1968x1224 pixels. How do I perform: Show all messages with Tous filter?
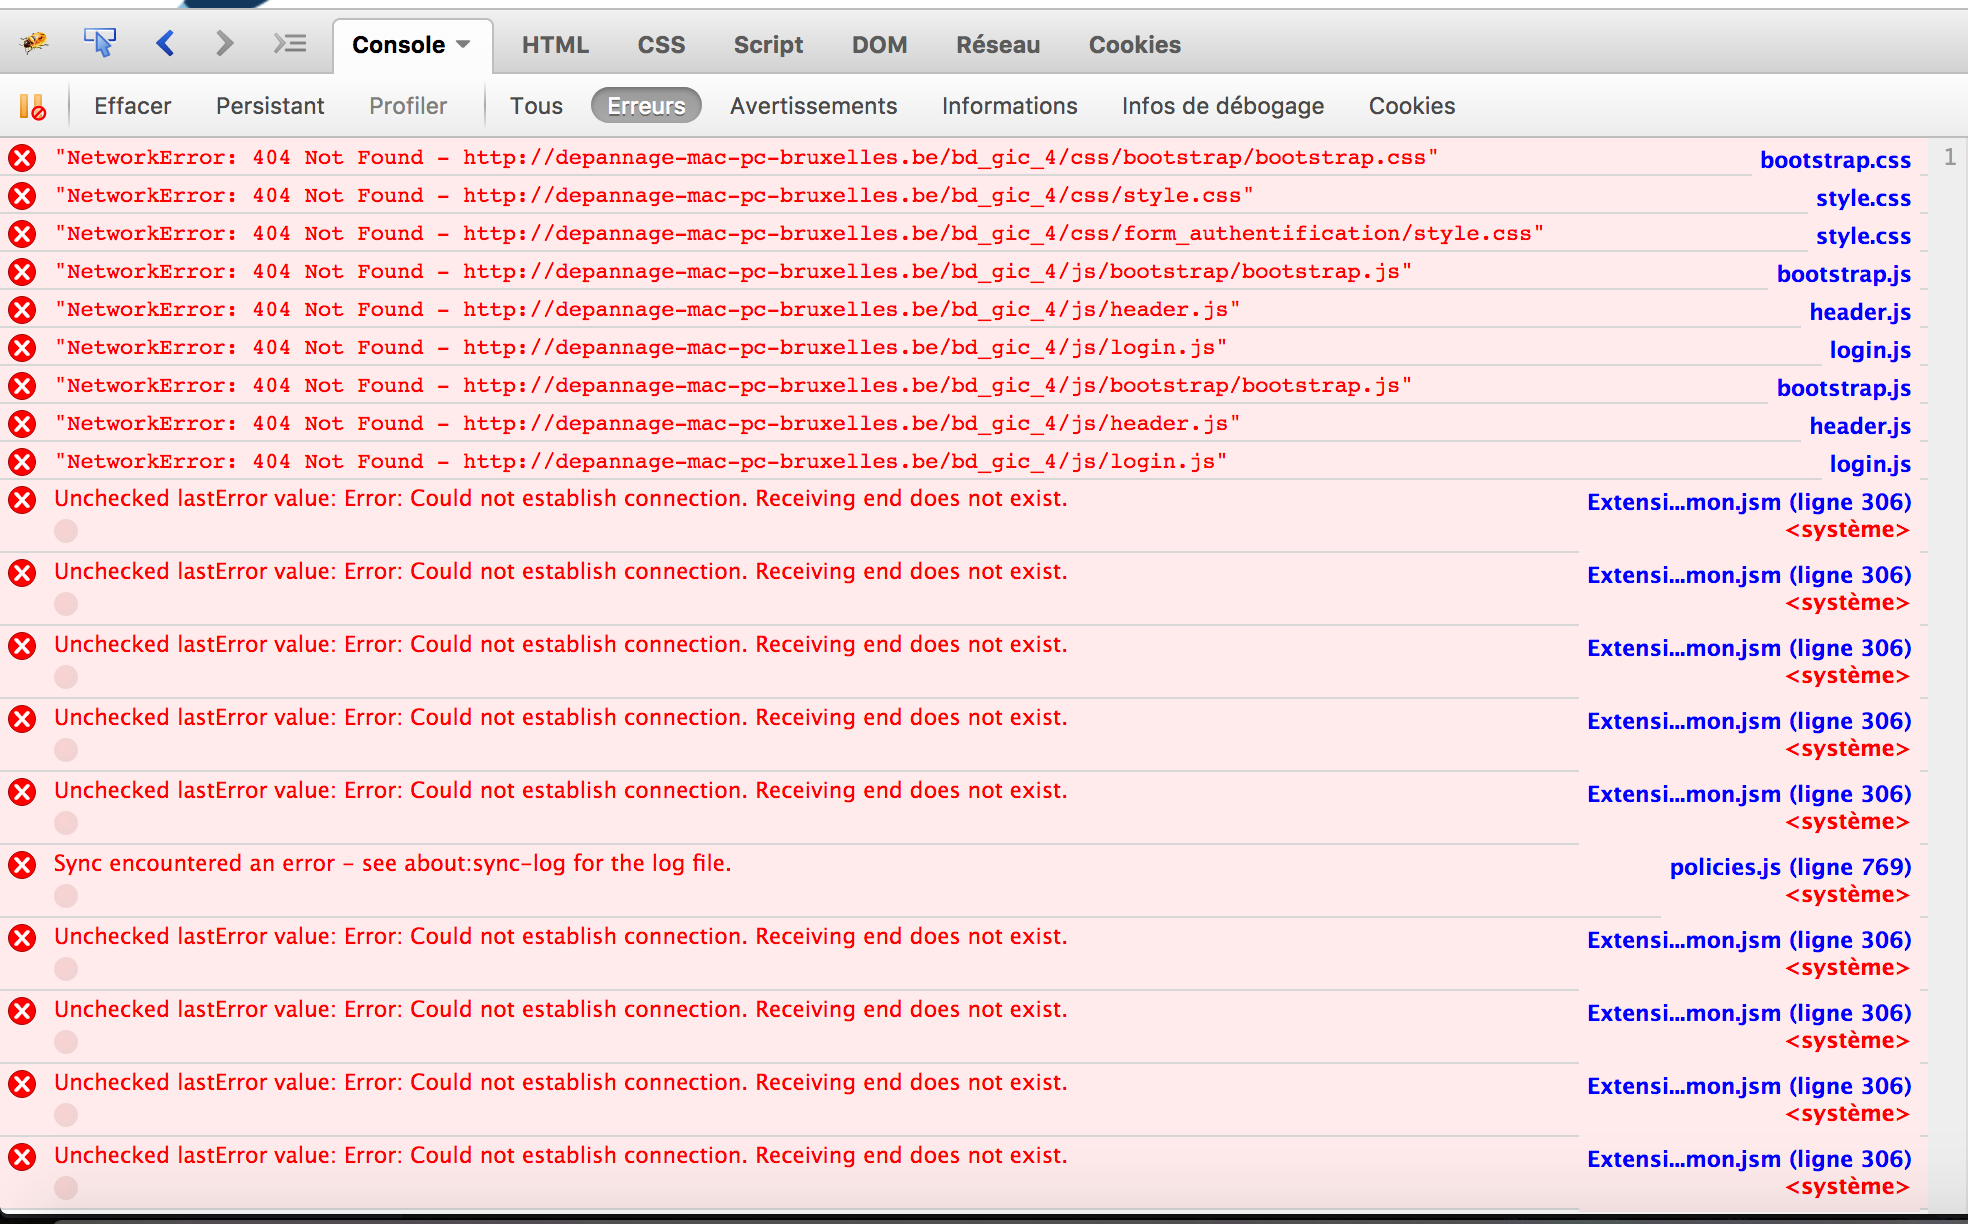536,106
